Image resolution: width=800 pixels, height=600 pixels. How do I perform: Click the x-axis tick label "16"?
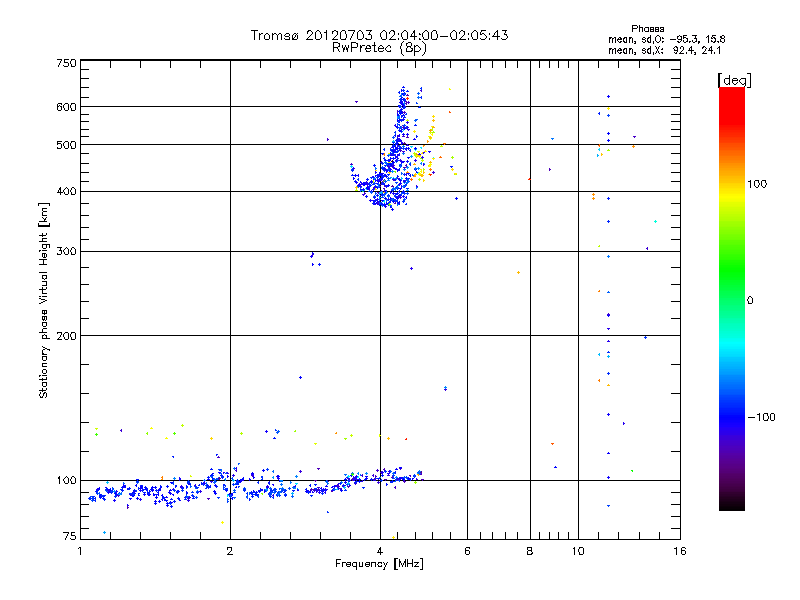click(x=680, y=551)
